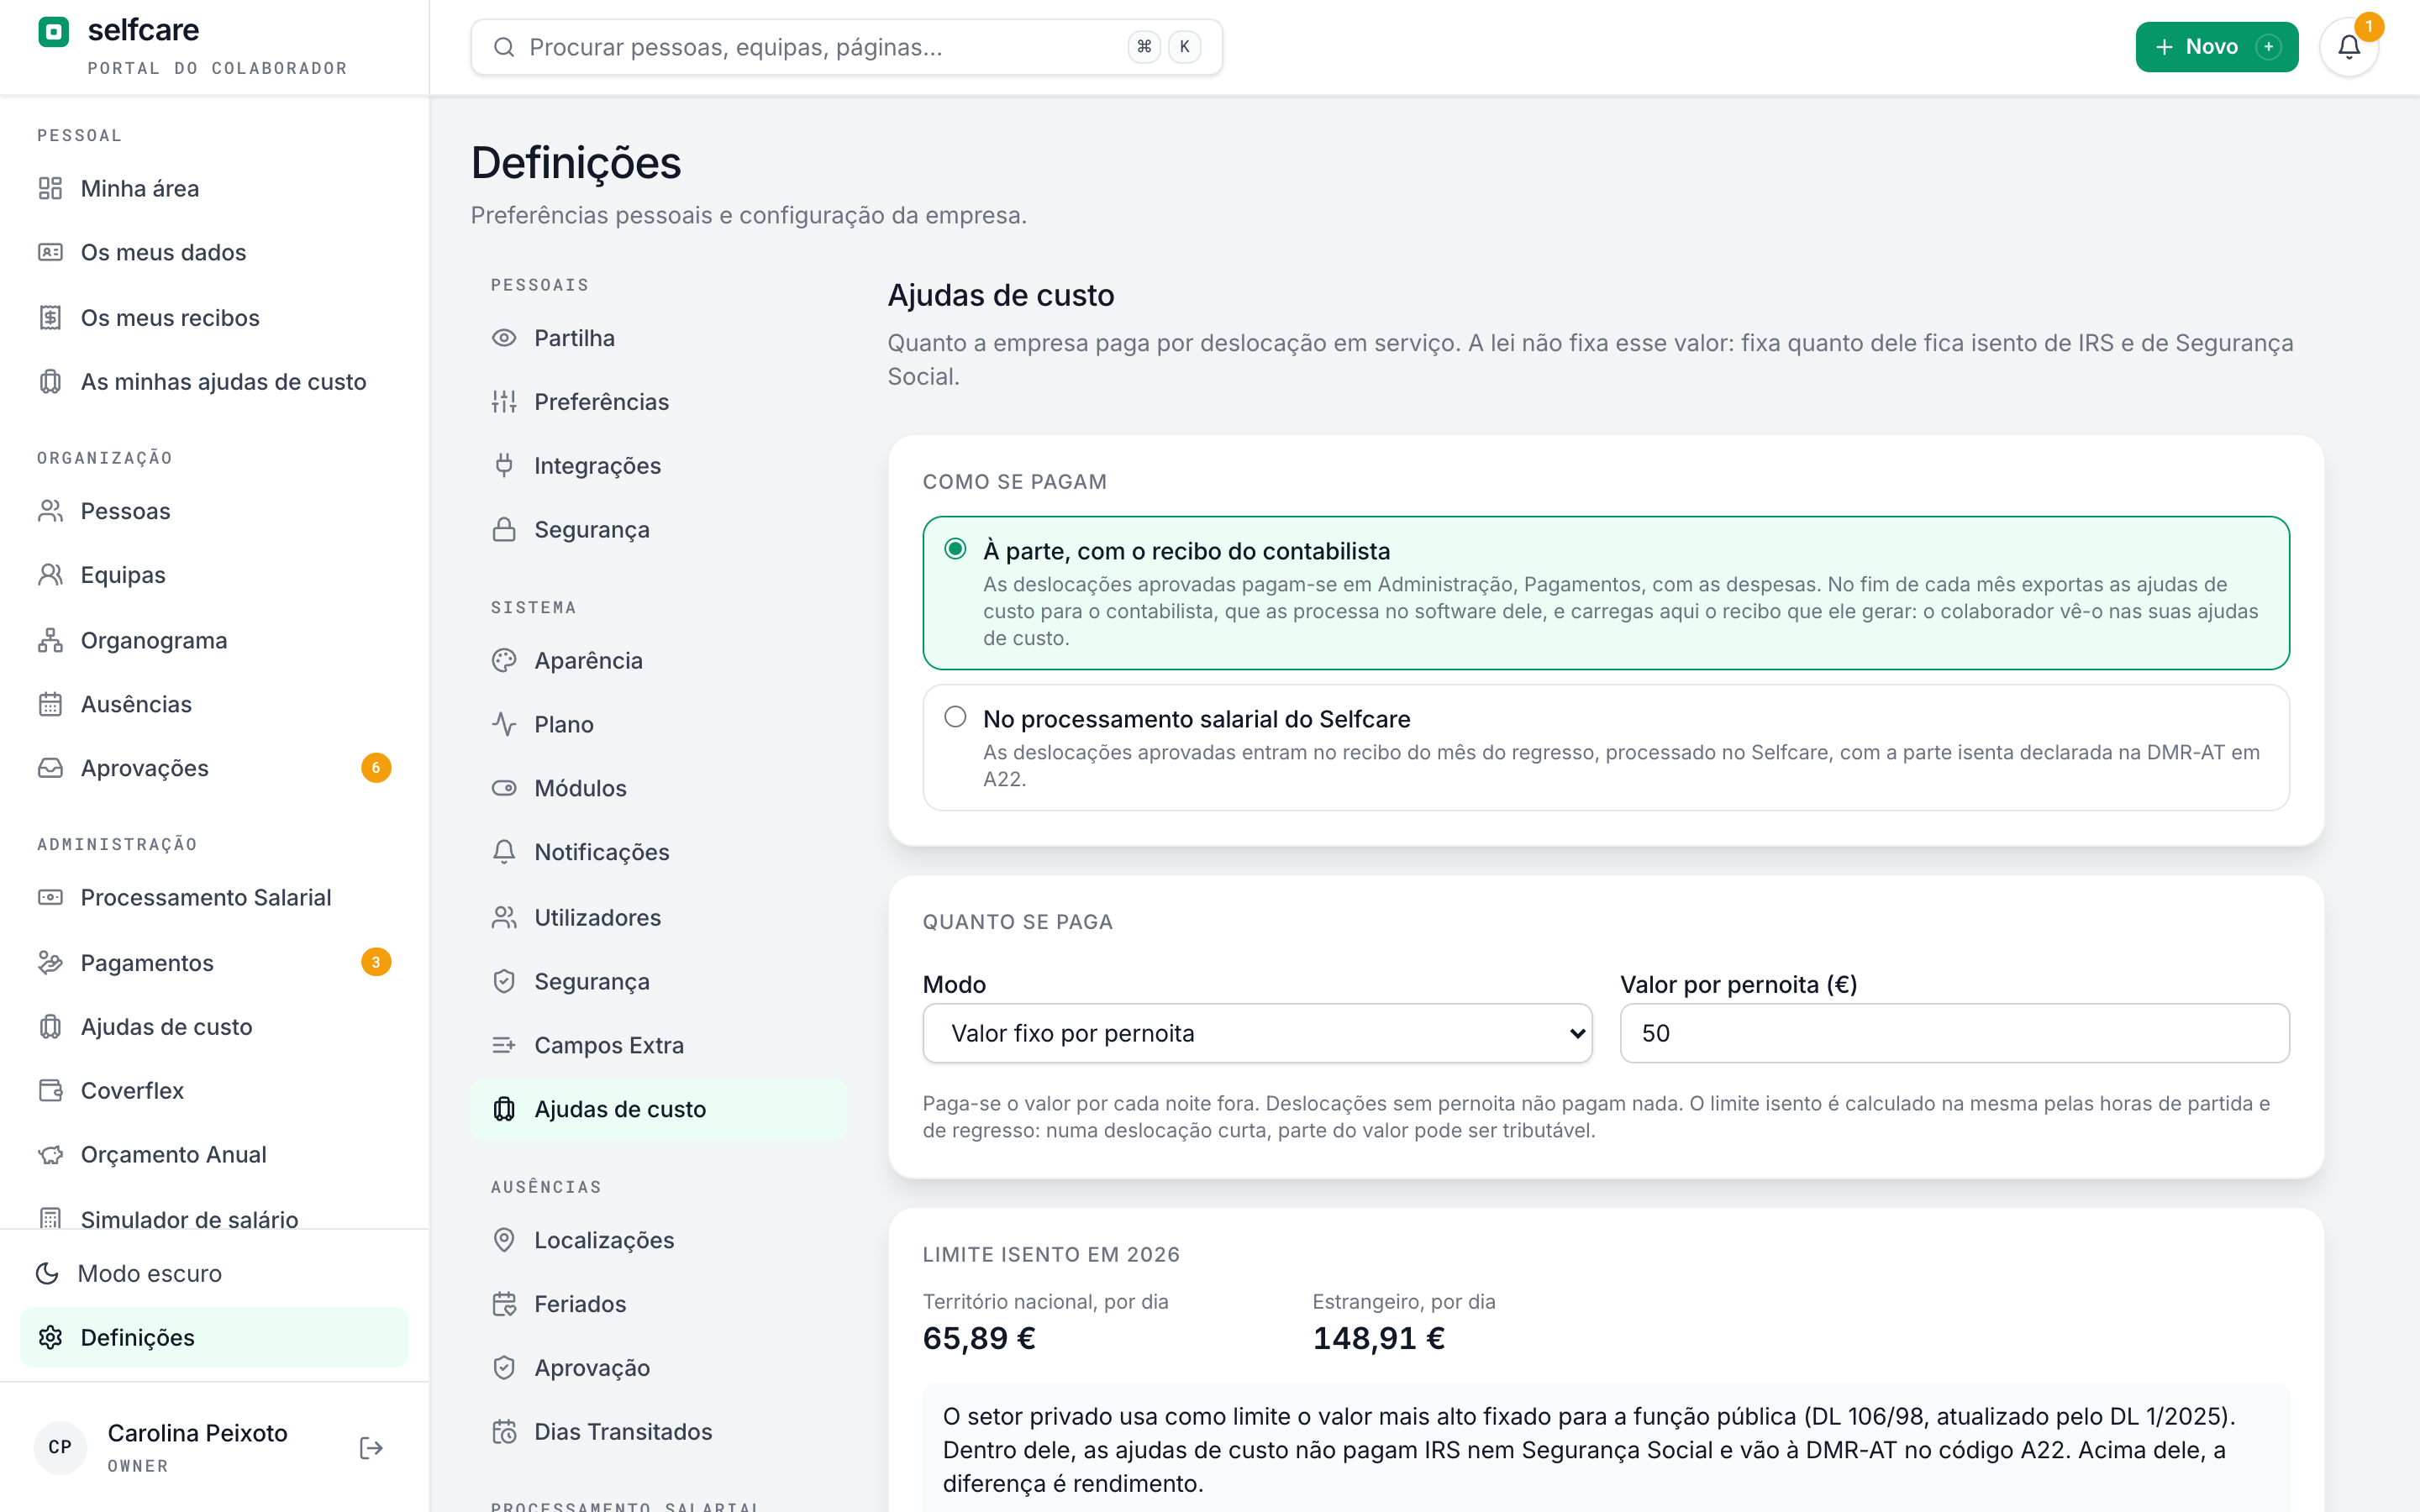Go to Simulador de salário

[x=214, y=1213]
